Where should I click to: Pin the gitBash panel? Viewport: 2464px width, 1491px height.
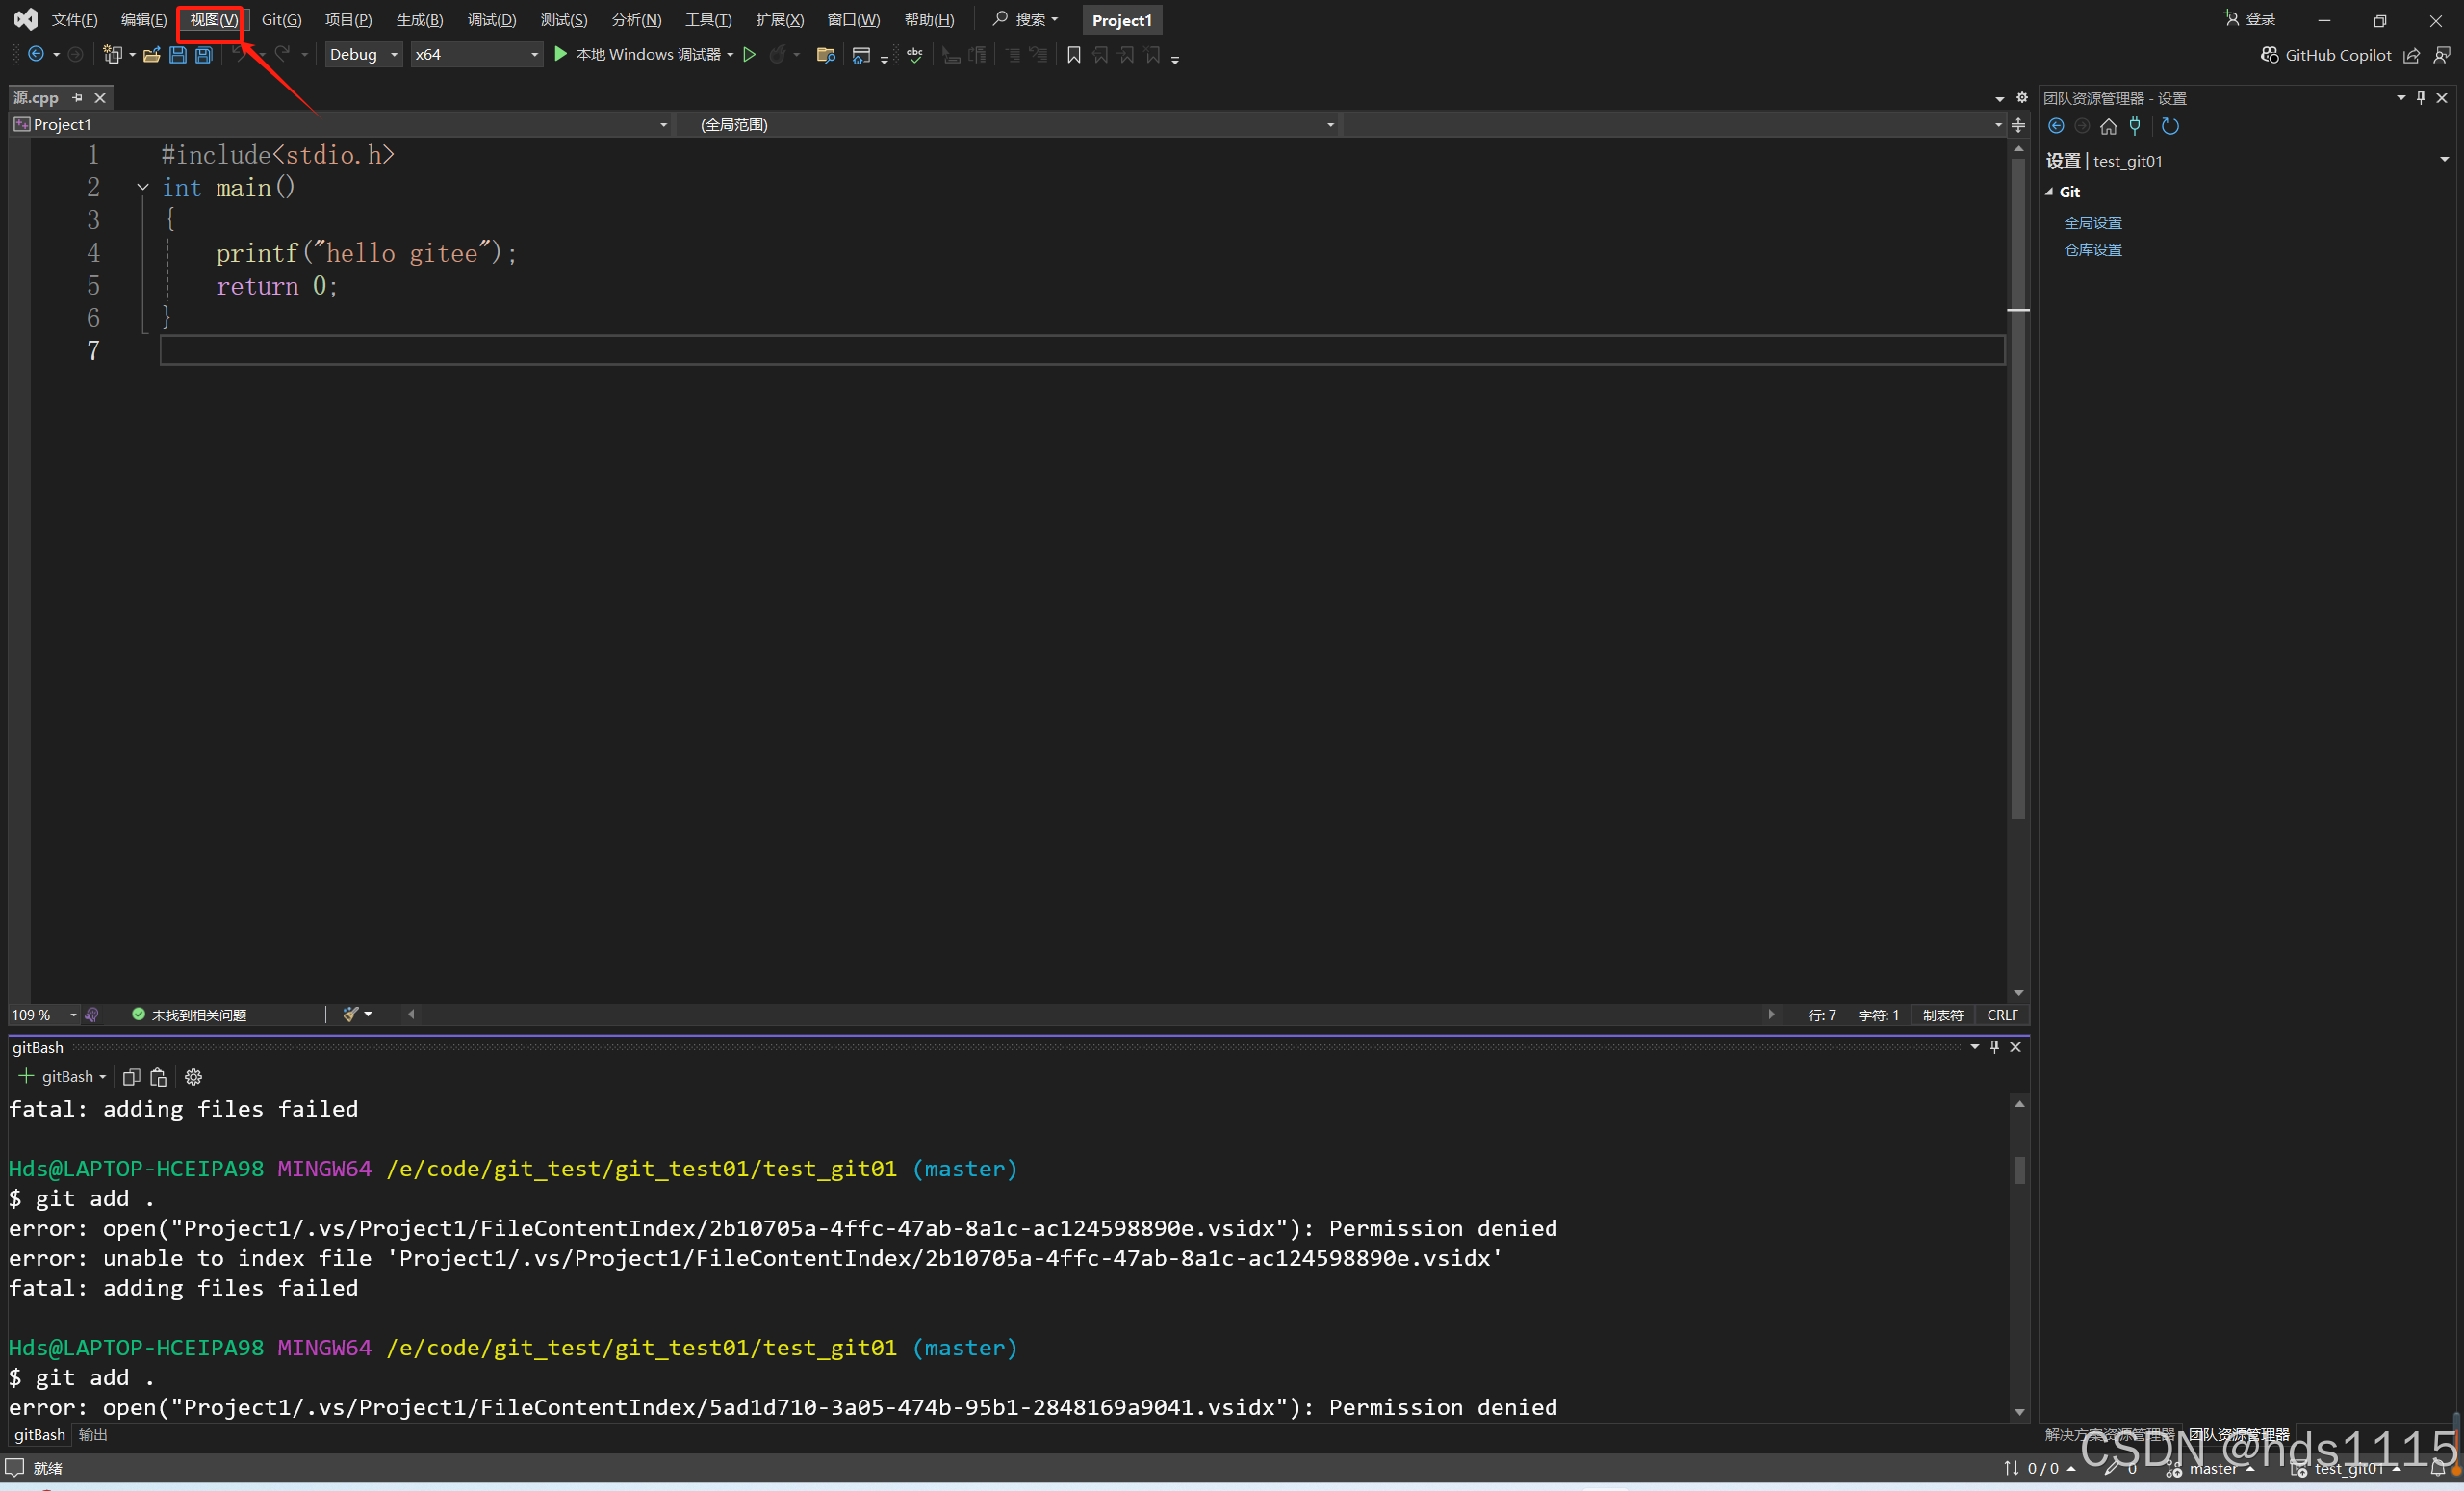click(x=1994, y=1047)
